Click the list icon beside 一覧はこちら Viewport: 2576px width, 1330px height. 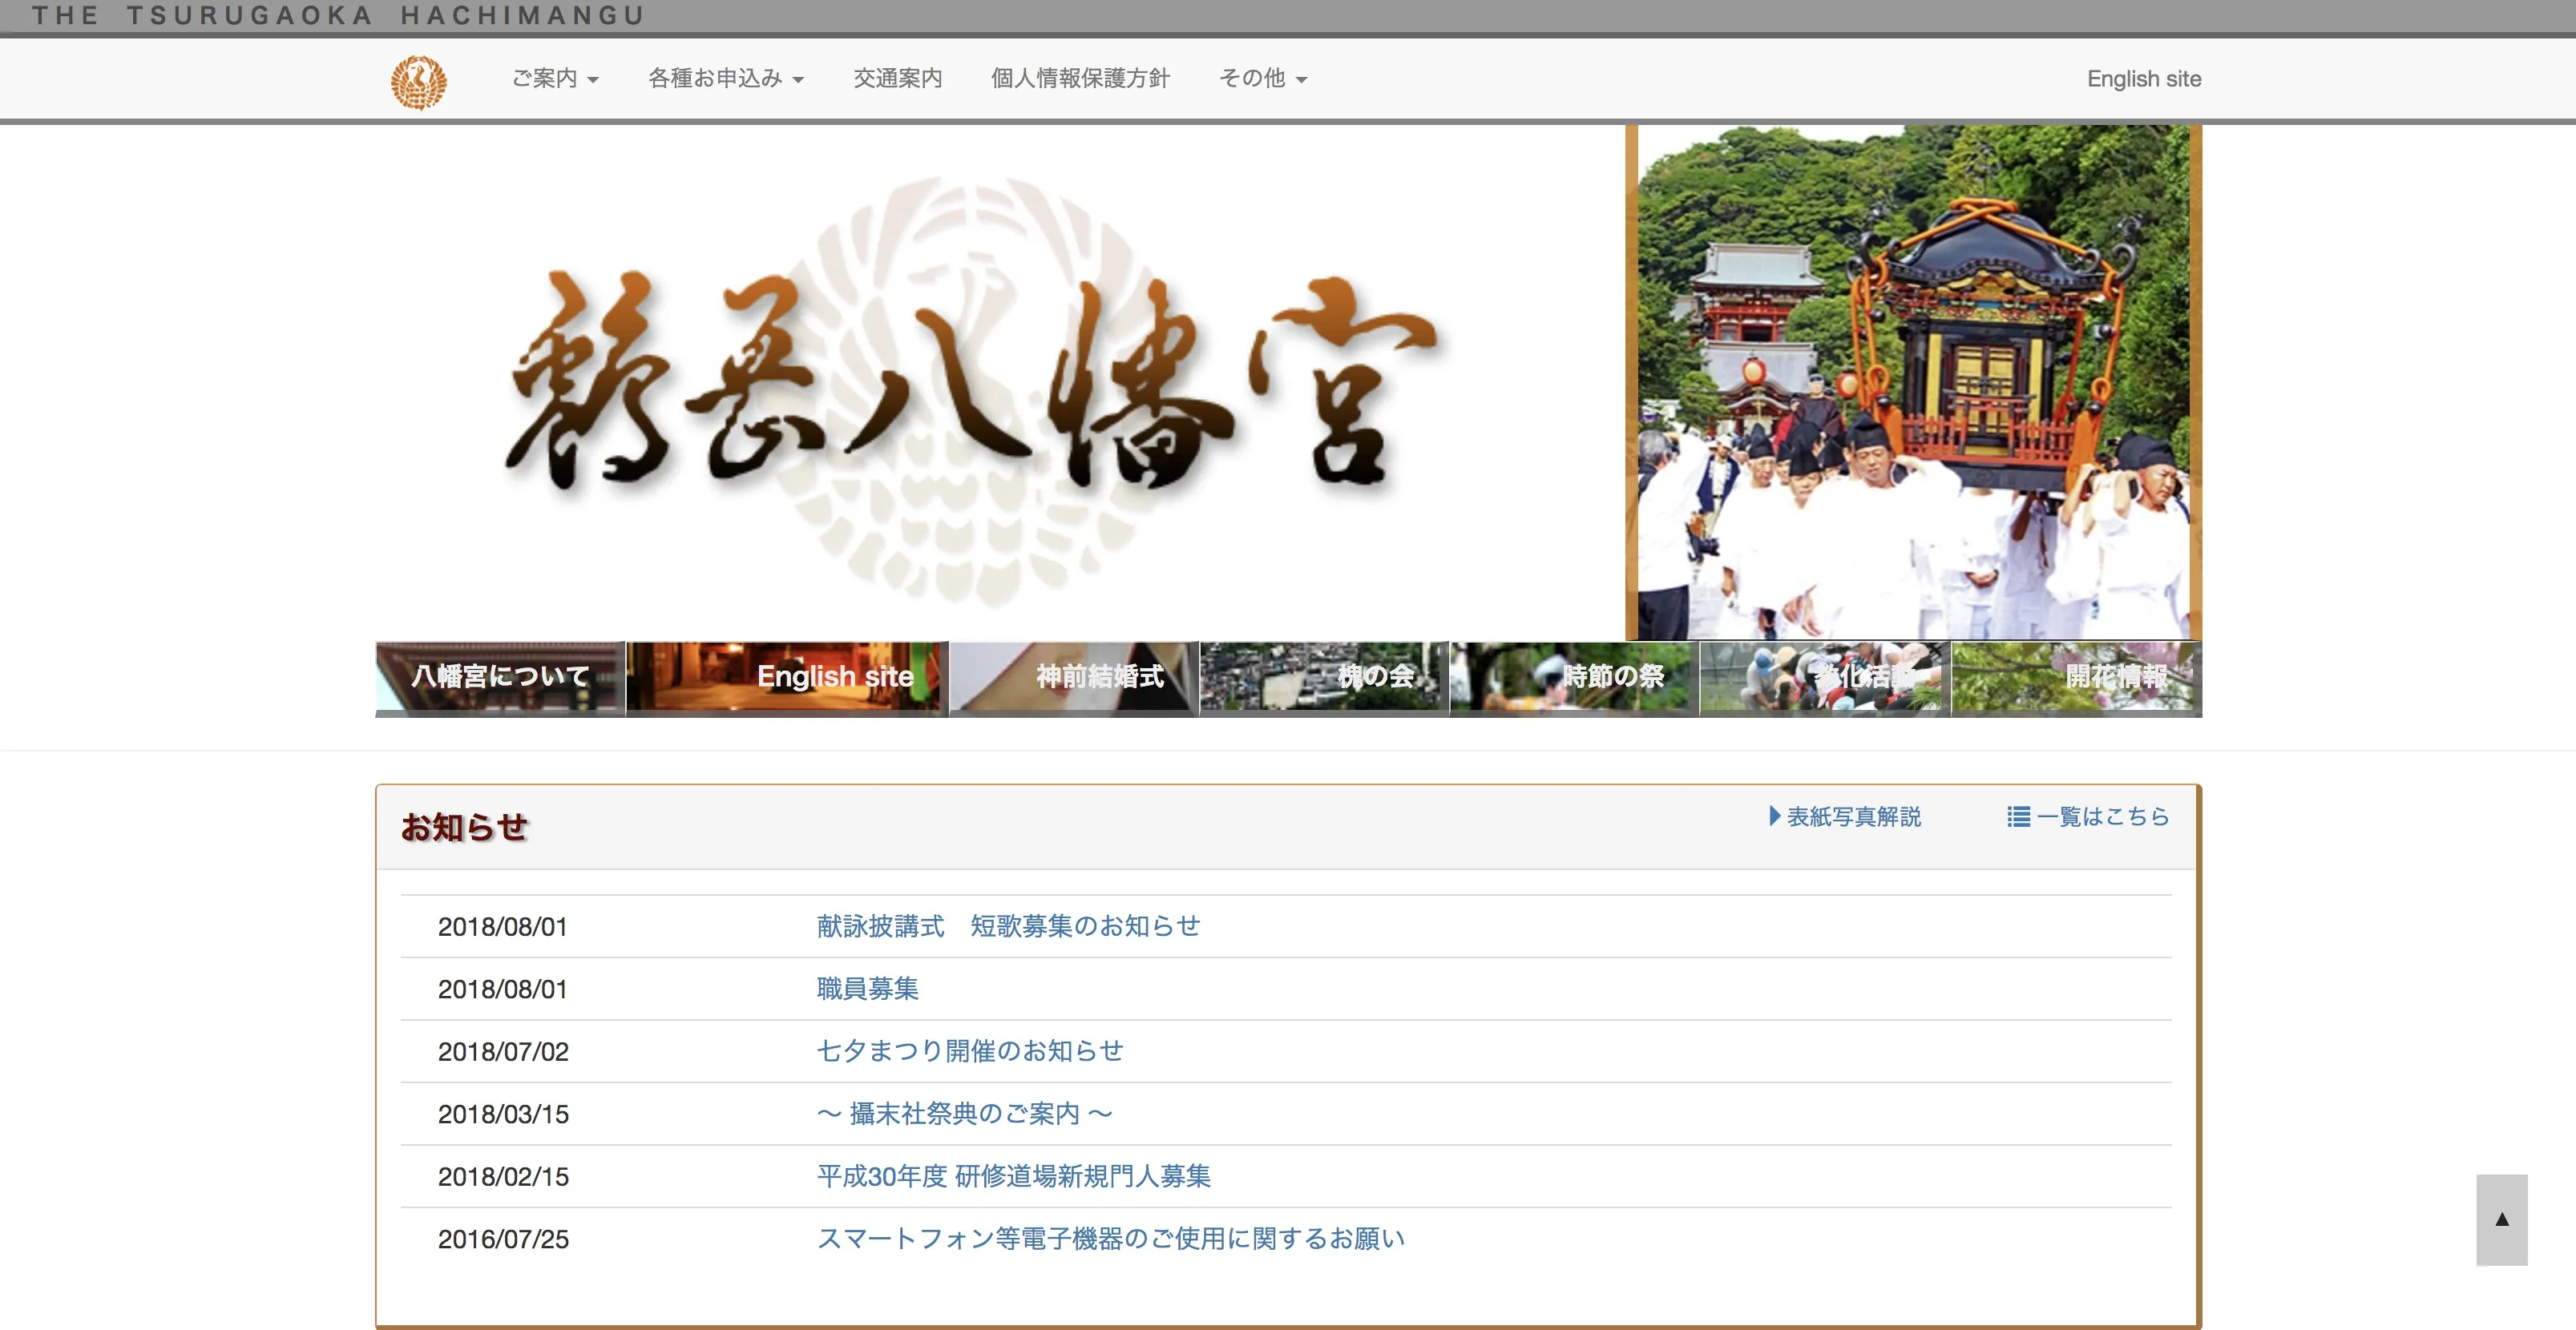coord(2018,817)
